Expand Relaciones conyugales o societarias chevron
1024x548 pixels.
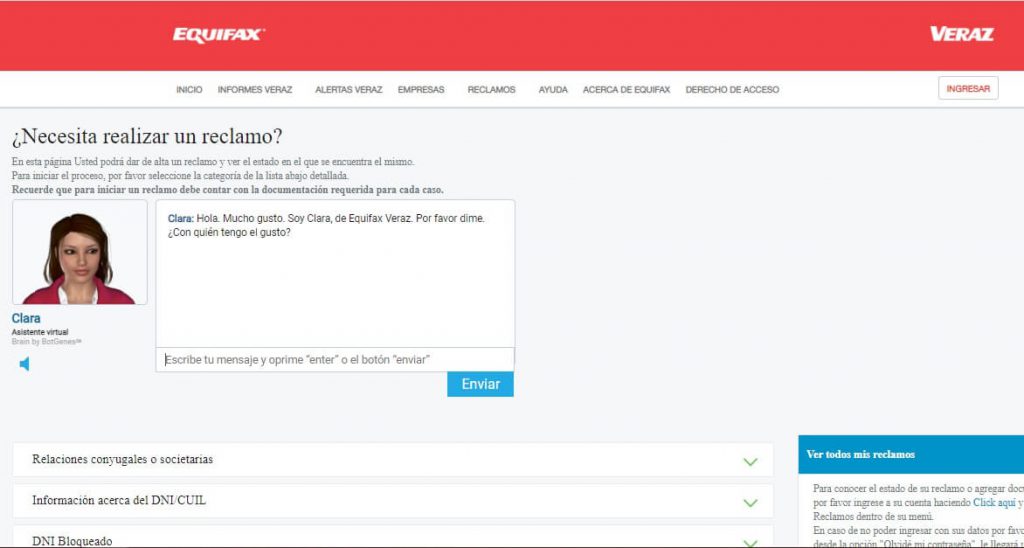(x=750, y=461)
